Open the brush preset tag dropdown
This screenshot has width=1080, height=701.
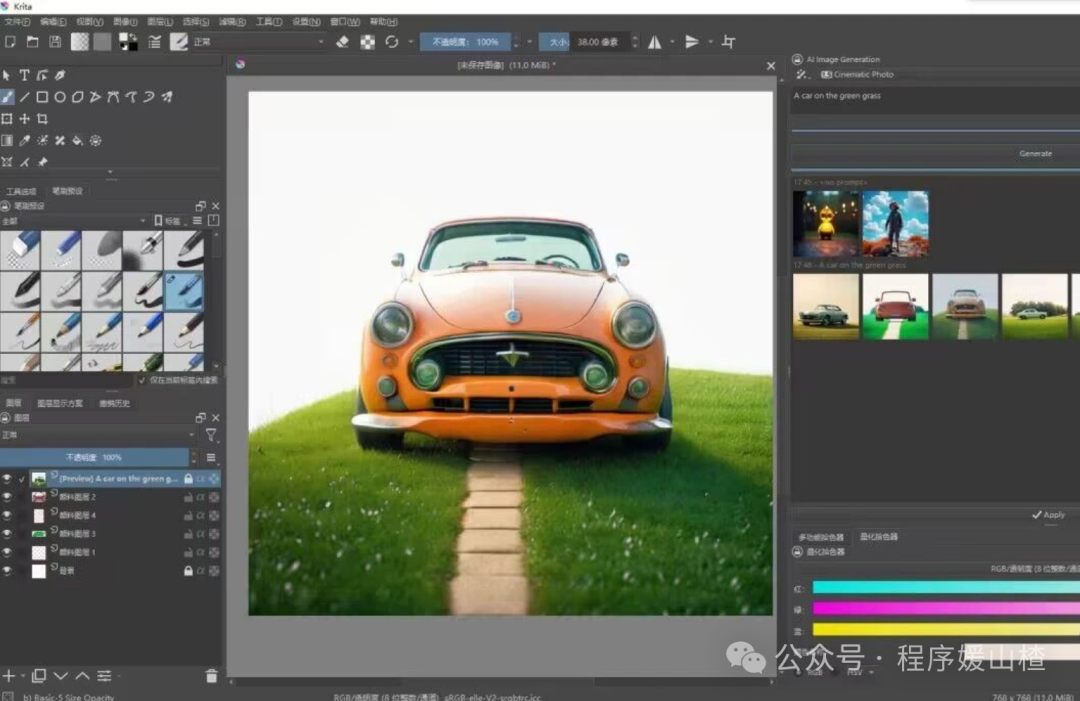click(x=74, y=221)
